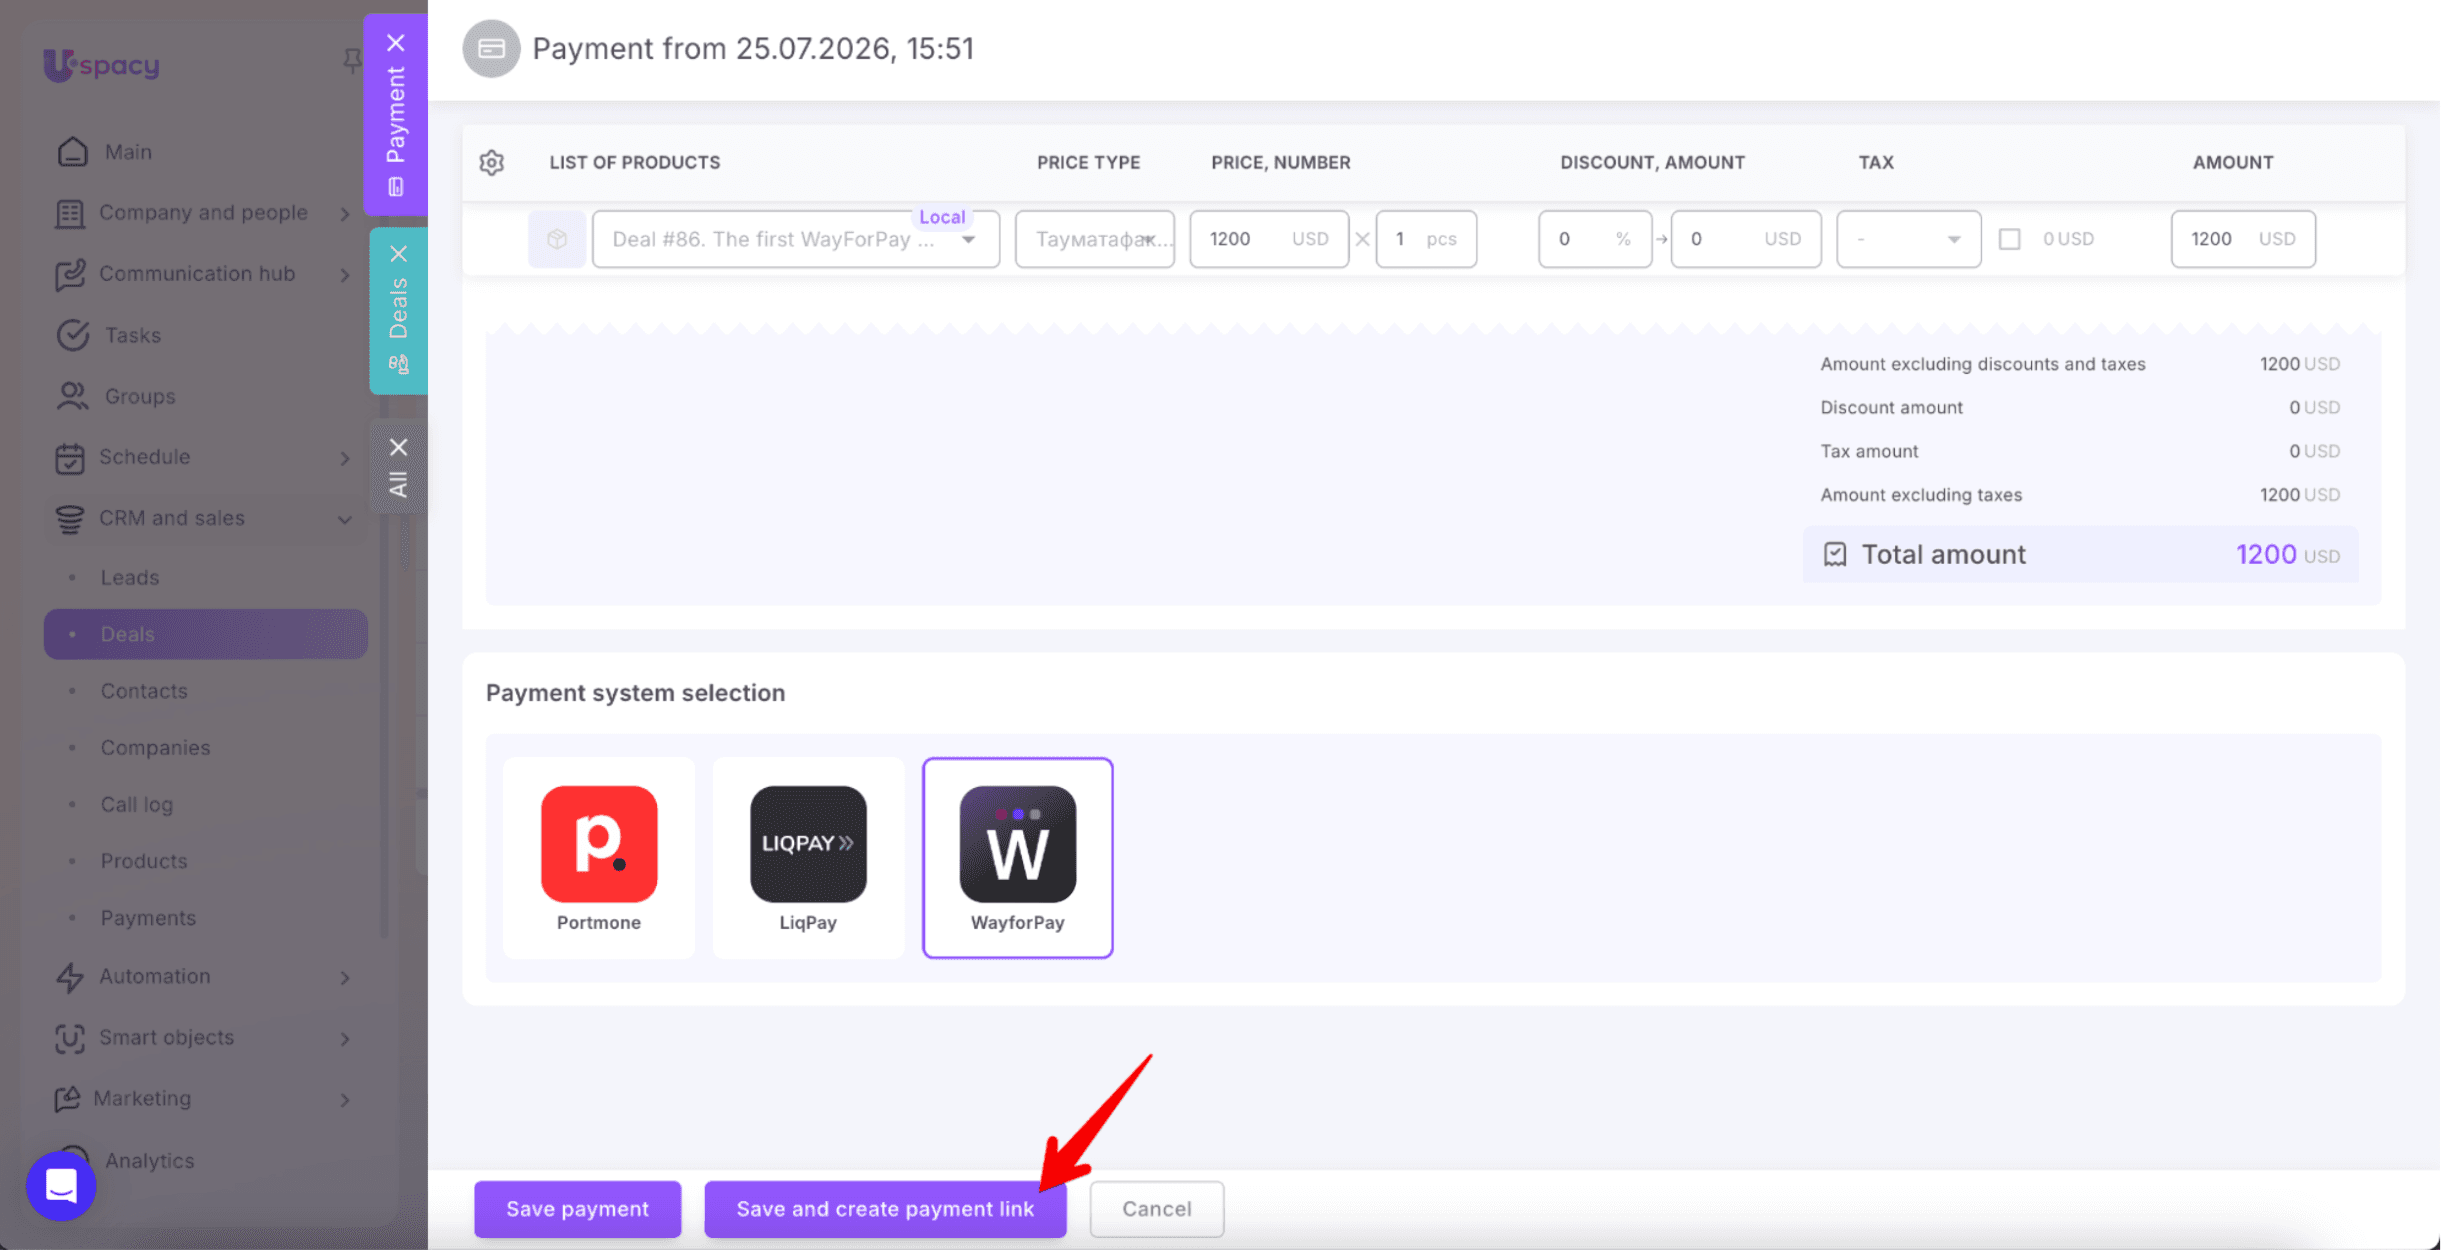
Task: Edit the discount amount USD field
Action: (x=1745, y=239)
